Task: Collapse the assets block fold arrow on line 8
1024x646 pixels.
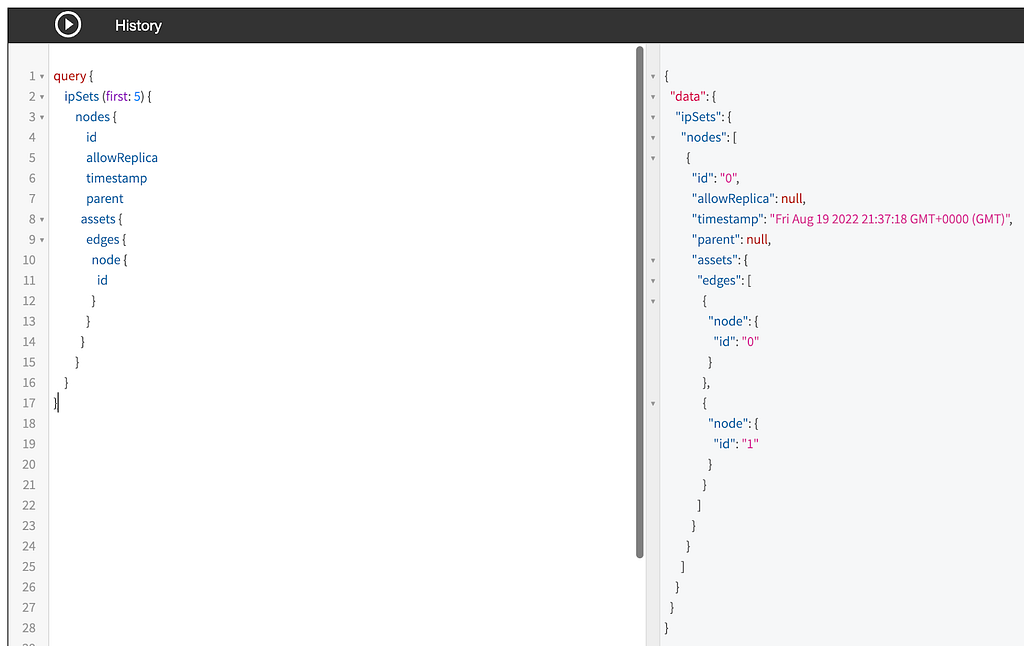Action: coord(42,219)
